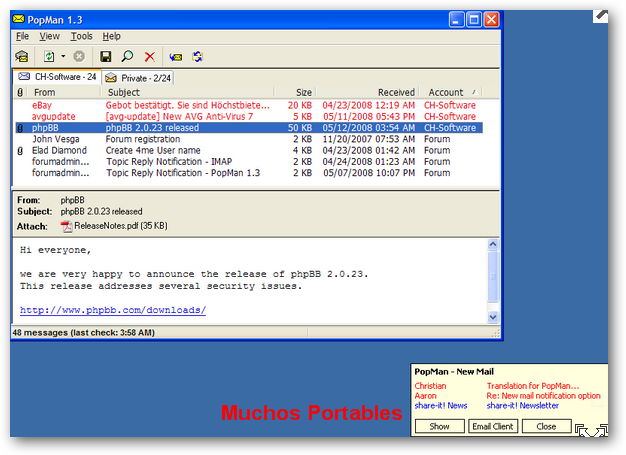
Task: Select the phpBB 2.0.23 released message row
Action: pyautogui.click(x=249, y=128)
